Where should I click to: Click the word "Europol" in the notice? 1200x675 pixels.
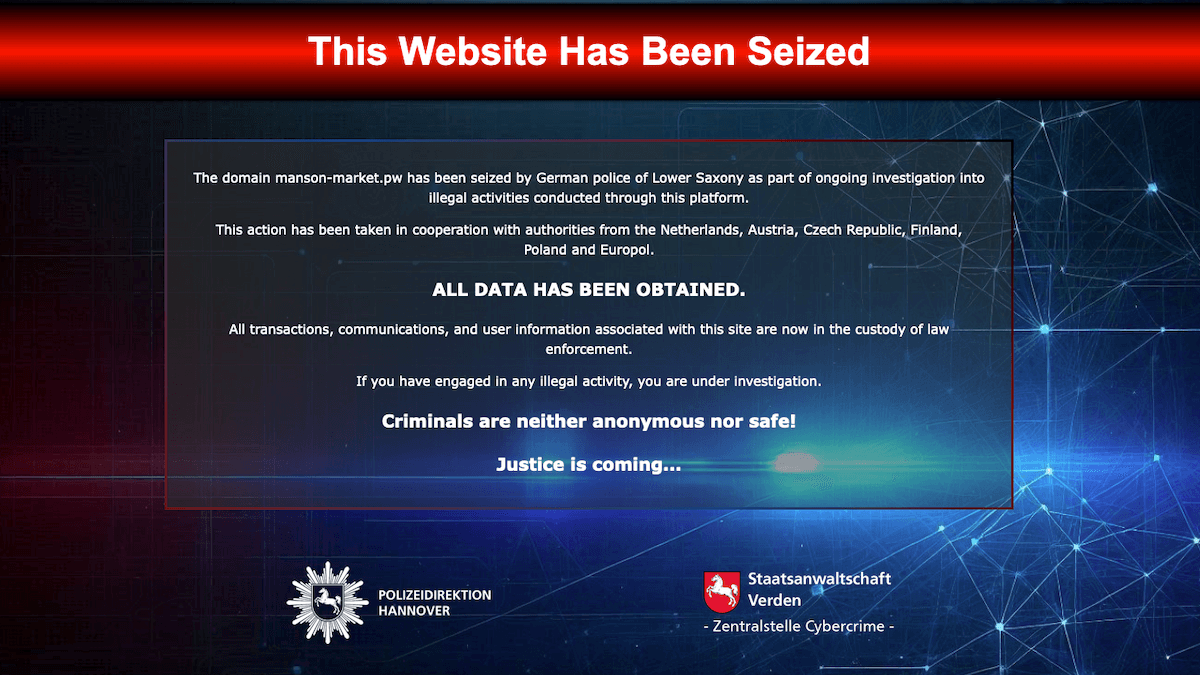pyautogui.click(x=628, y=250)
